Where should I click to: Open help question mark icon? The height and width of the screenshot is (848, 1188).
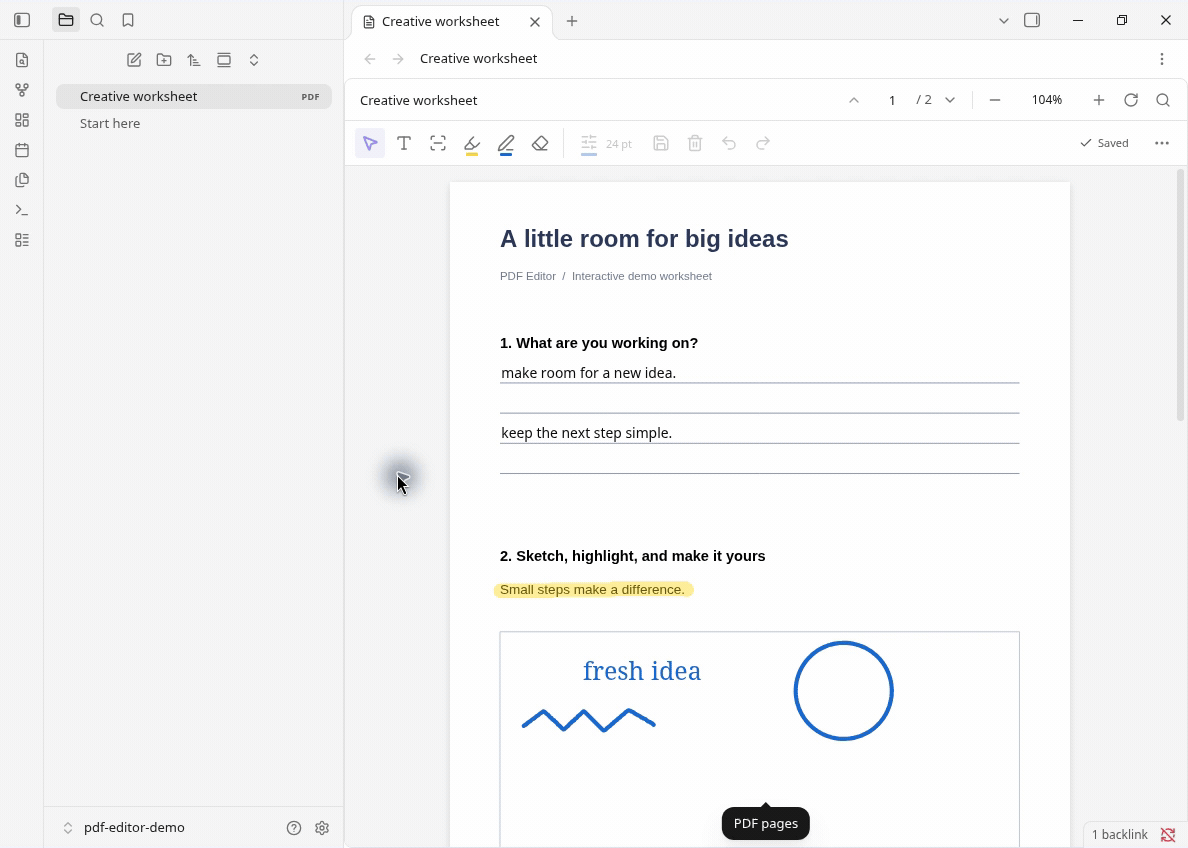294,828
